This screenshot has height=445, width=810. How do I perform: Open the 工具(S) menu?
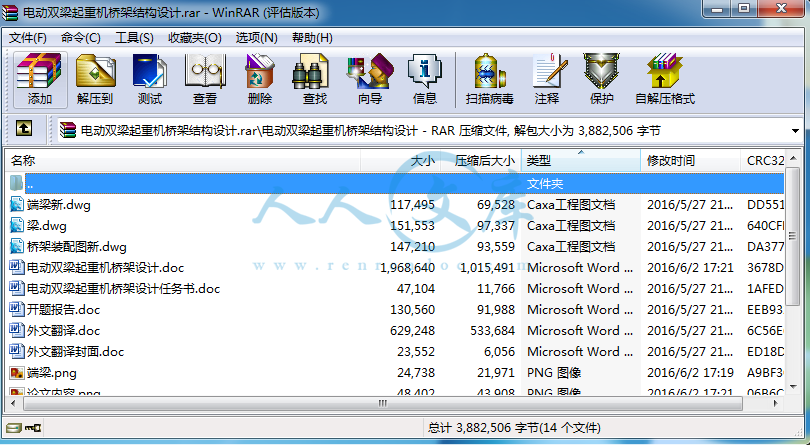coord(134,38)
